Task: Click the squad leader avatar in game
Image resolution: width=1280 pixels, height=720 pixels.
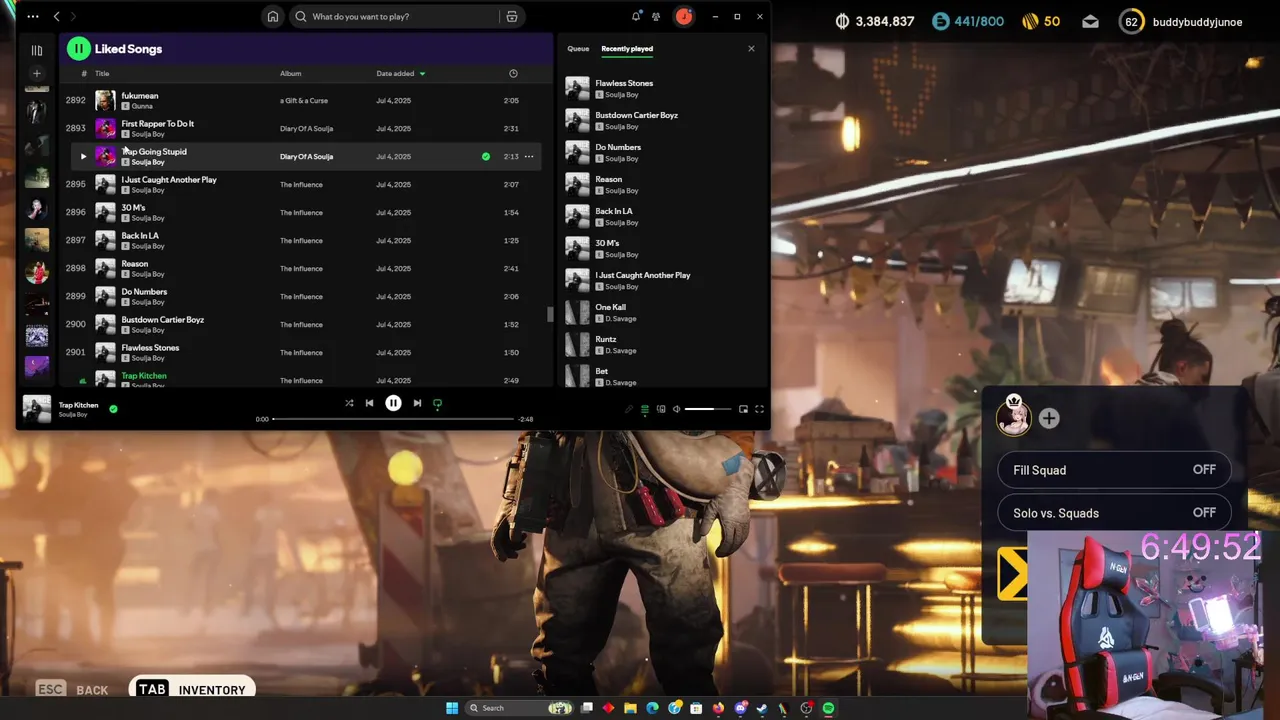Action: [1013, 417]
